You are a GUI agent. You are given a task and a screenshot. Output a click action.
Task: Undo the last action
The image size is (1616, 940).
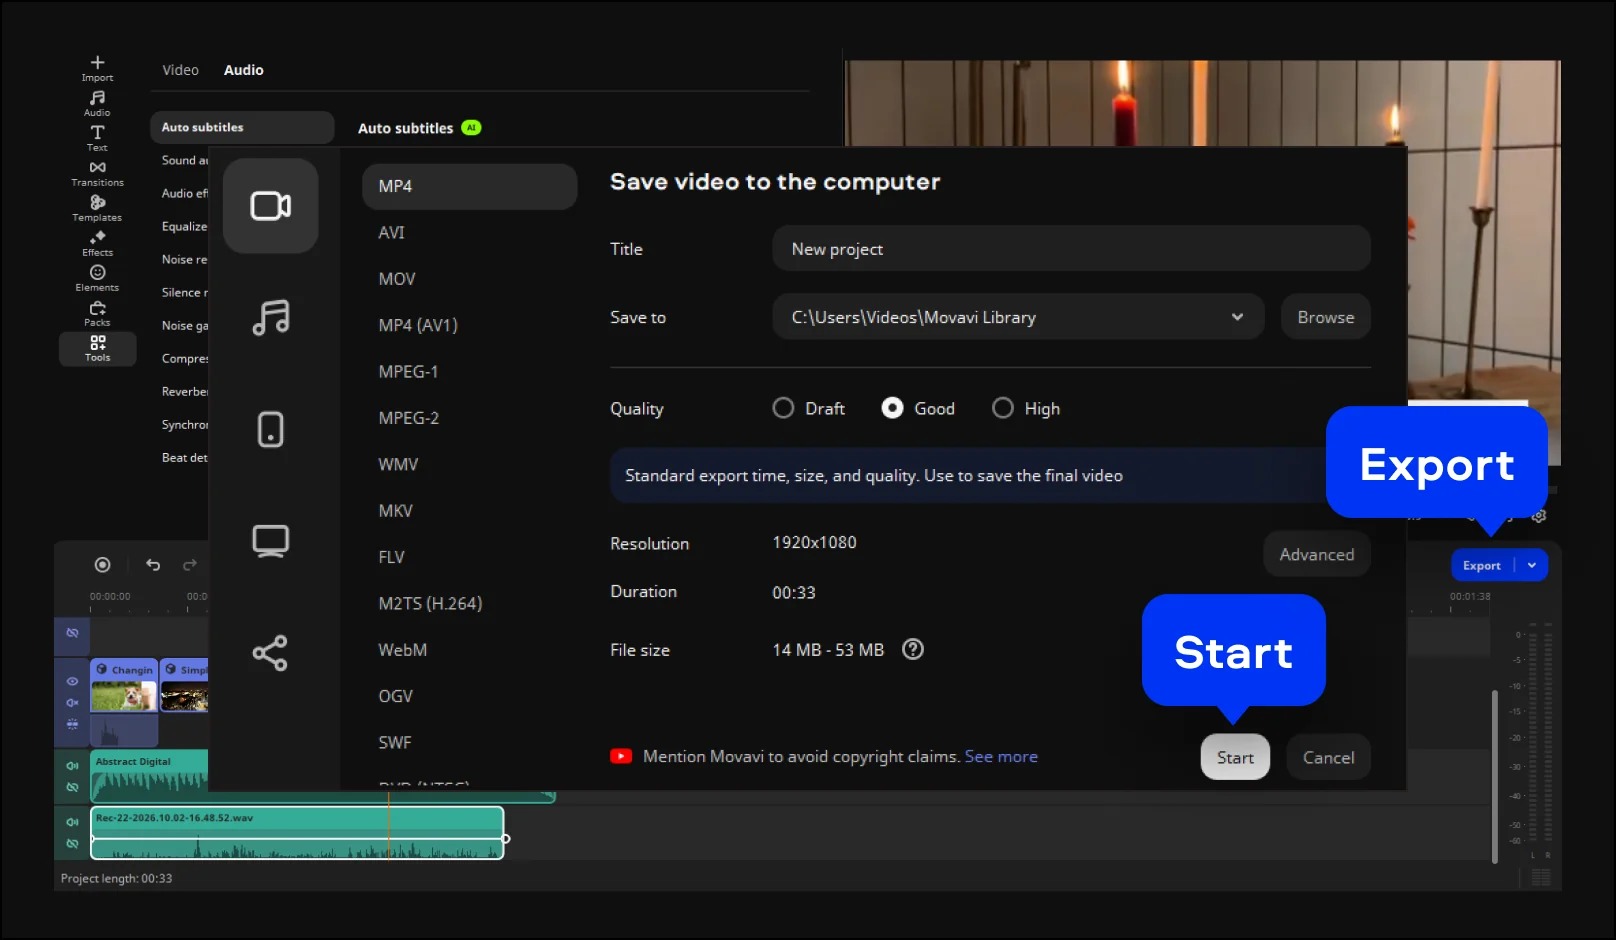click(x=153, y=565)
